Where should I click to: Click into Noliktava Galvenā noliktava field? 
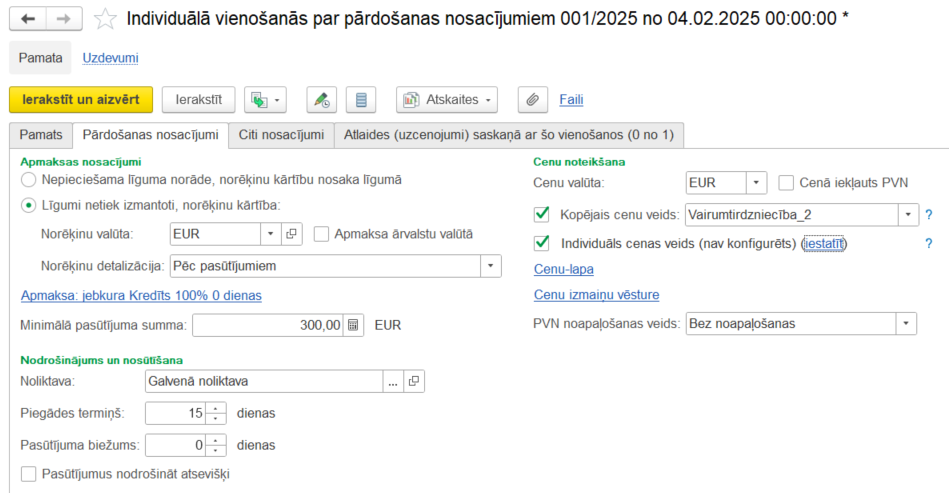click(264, 381)
